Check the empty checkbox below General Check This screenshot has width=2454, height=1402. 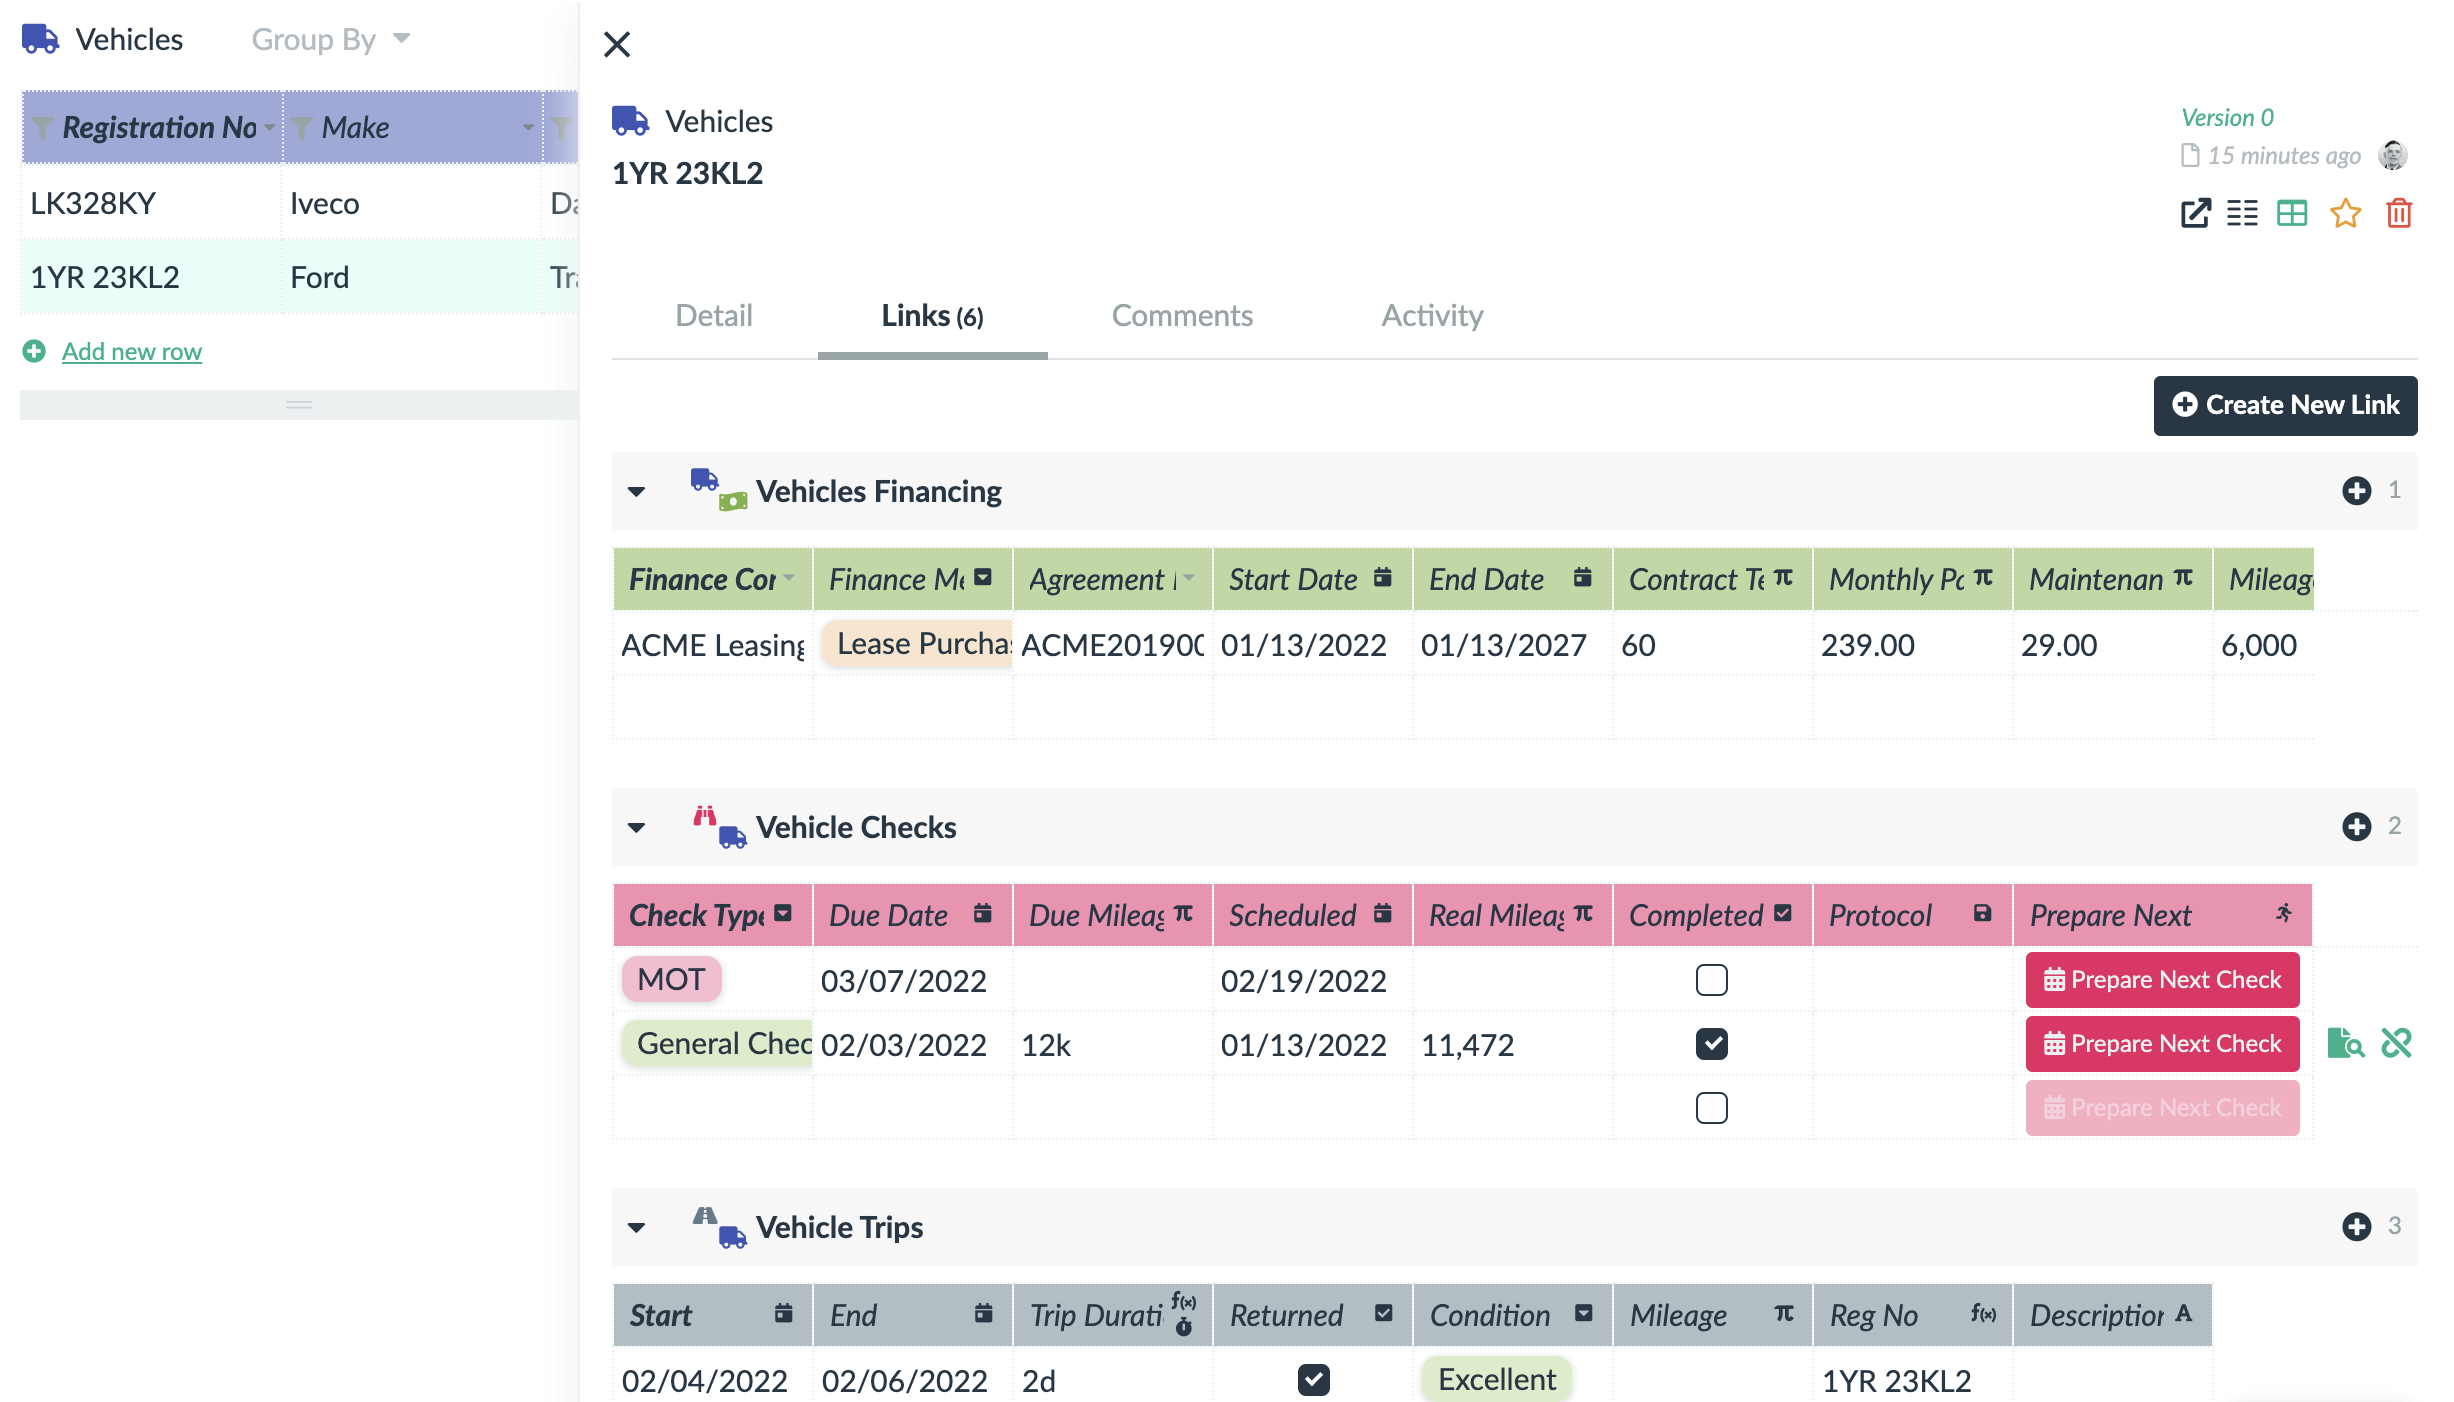click(x=1712, y=1107)
